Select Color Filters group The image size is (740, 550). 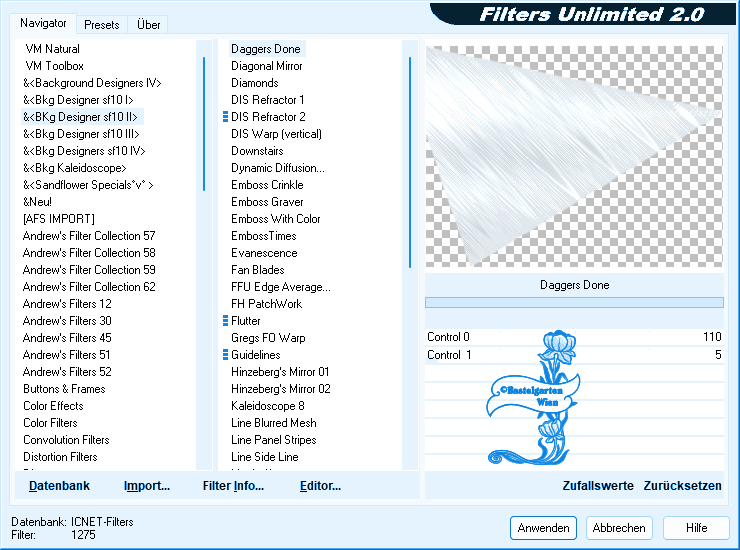[50, 423]
